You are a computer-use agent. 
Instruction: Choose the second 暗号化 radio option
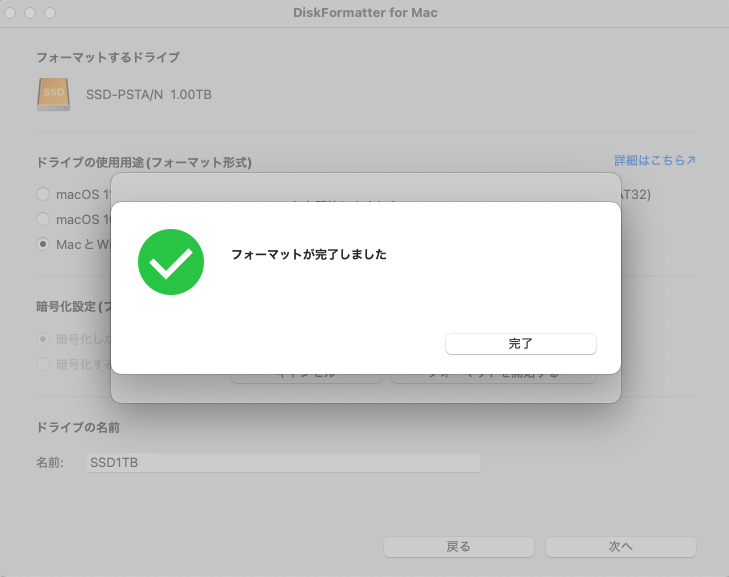pyautogui.click(x=43, y=364)
